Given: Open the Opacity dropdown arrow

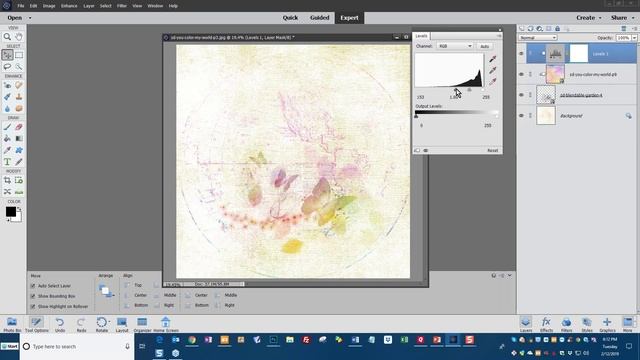Looking at the screenshot, I should [x=634, y=38].
